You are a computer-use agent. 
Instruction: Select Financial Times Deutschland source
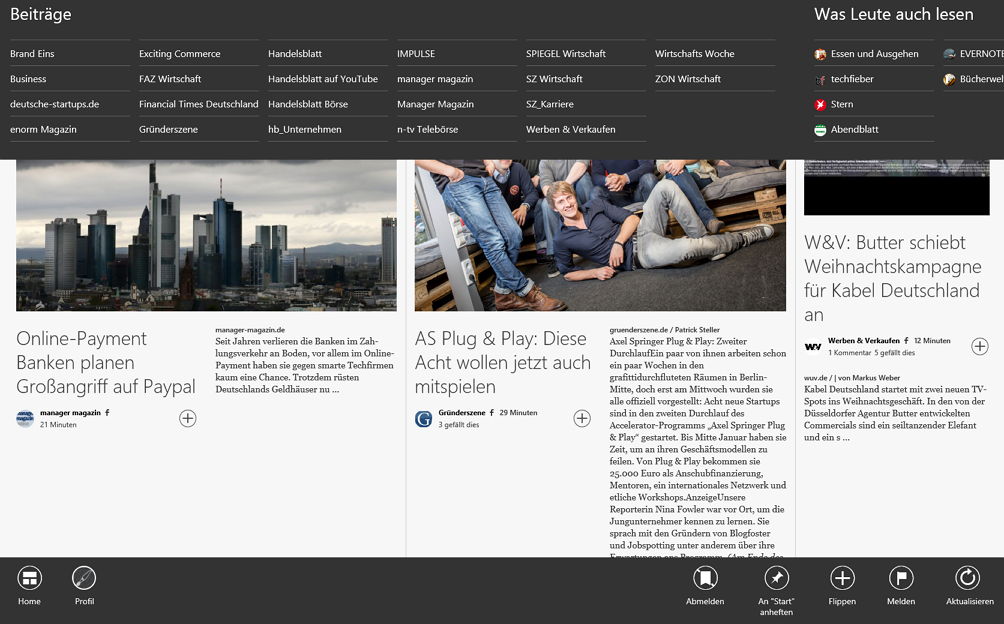point(198,104)
